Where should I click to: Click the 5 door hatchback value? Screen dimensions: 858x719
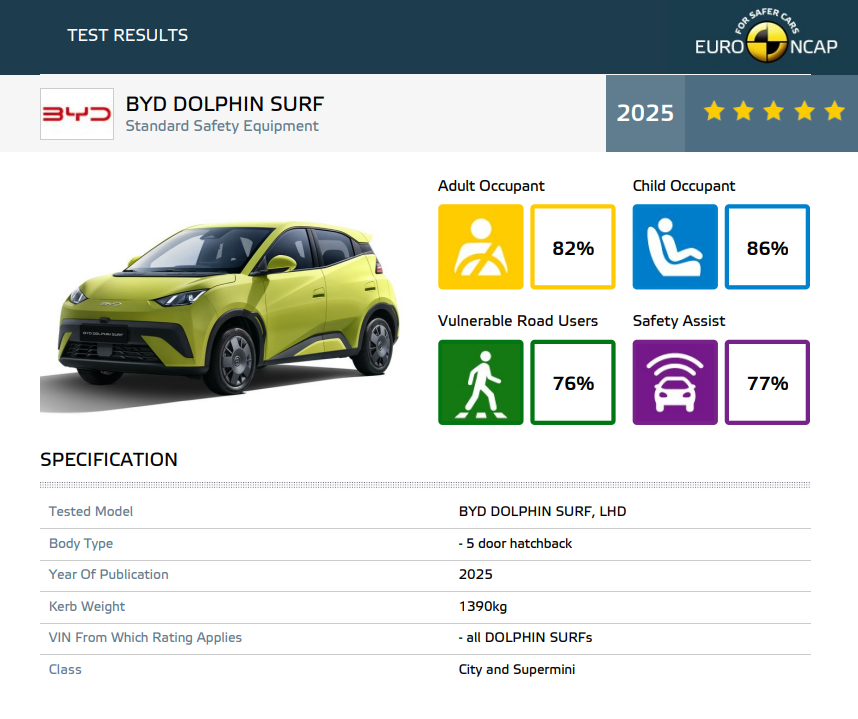point(515,543)
